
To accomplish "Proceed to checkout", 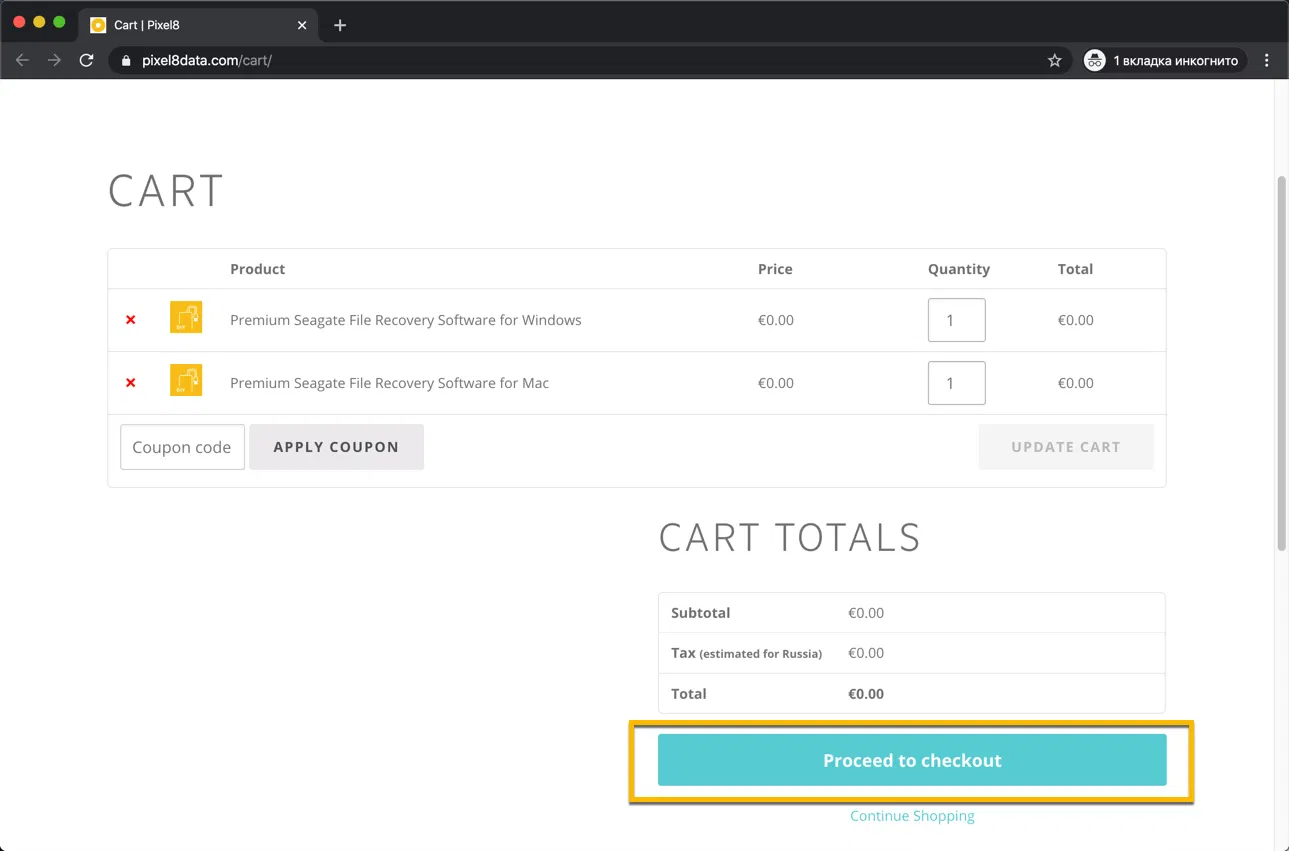I will tap(911, 760).
